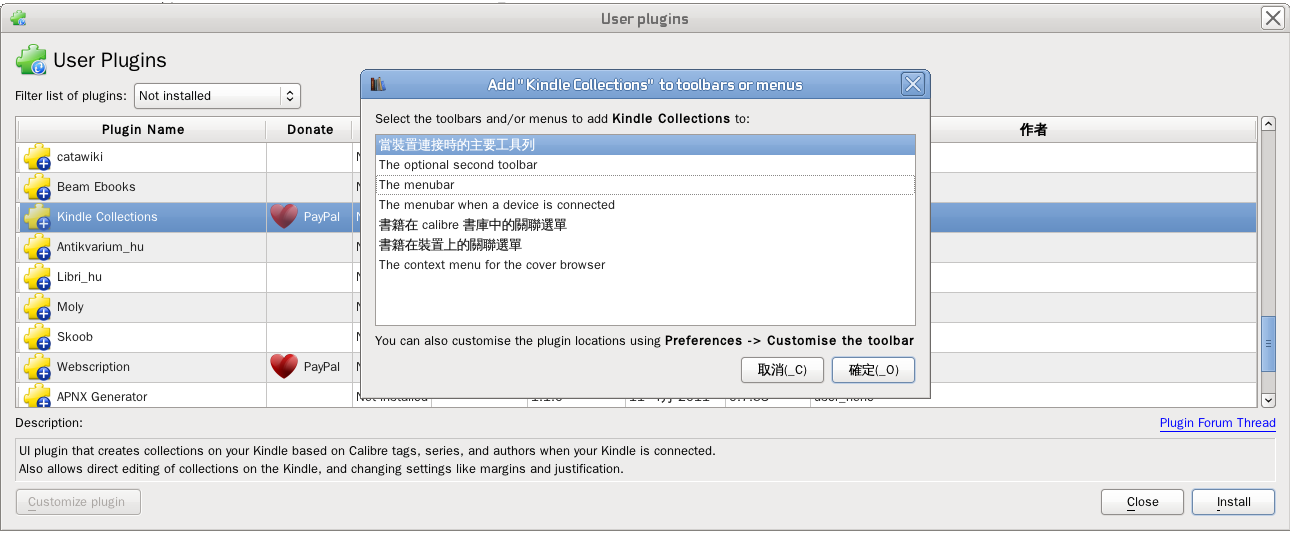Click the Beam Ebooks row name text
1290x533 pixels.
(x=96, y=187)
